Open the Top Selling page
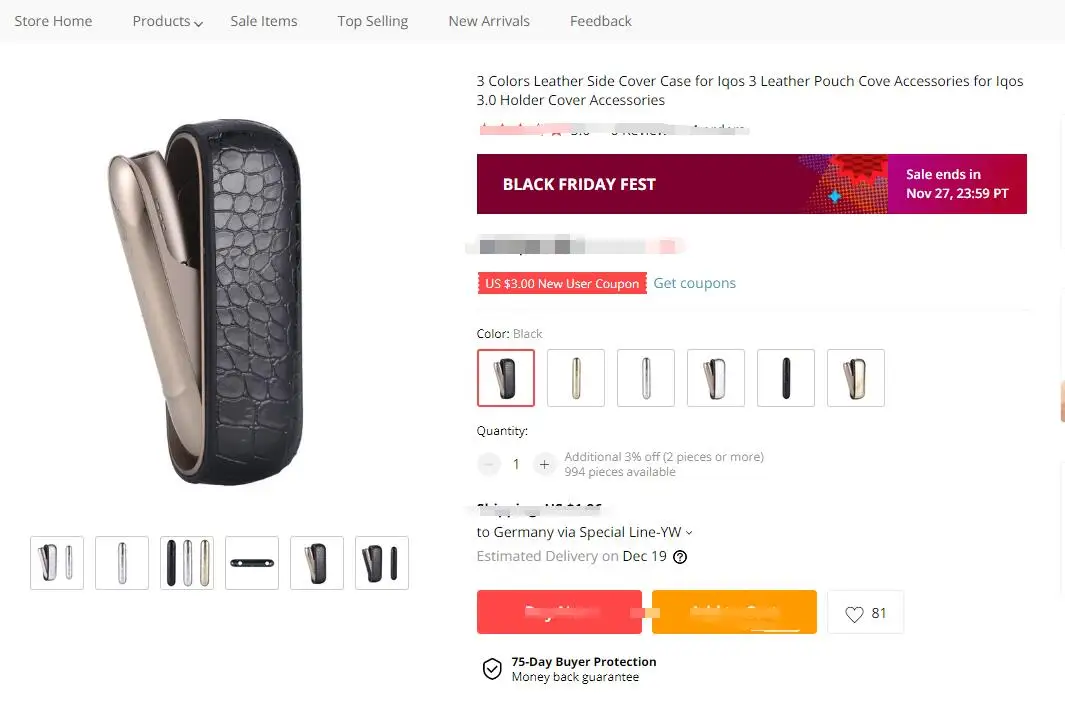1065x707 pixels. [373, 21]
